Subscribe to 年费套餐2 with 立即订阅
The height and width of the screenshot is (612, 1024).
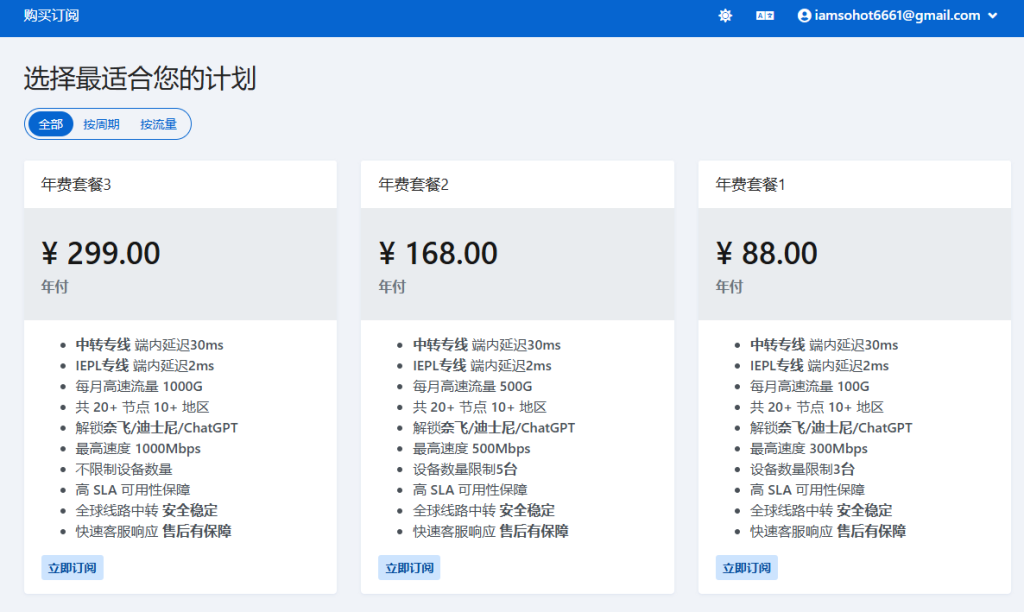pos(409,568)
